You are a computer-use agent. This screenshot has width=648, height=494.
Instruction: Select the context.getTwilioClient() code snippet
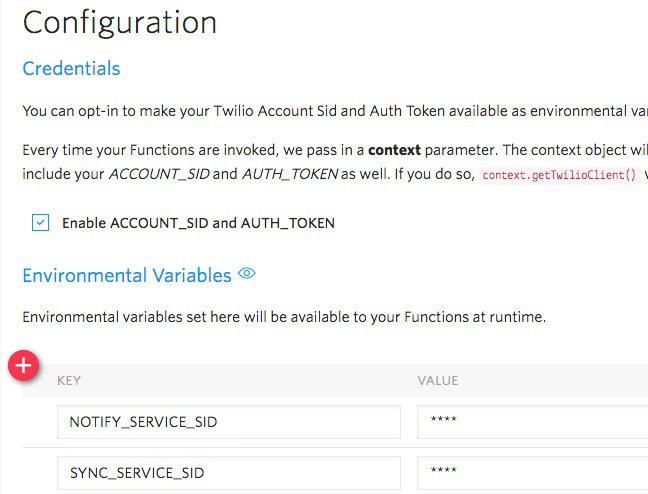[x=559, y=175]
